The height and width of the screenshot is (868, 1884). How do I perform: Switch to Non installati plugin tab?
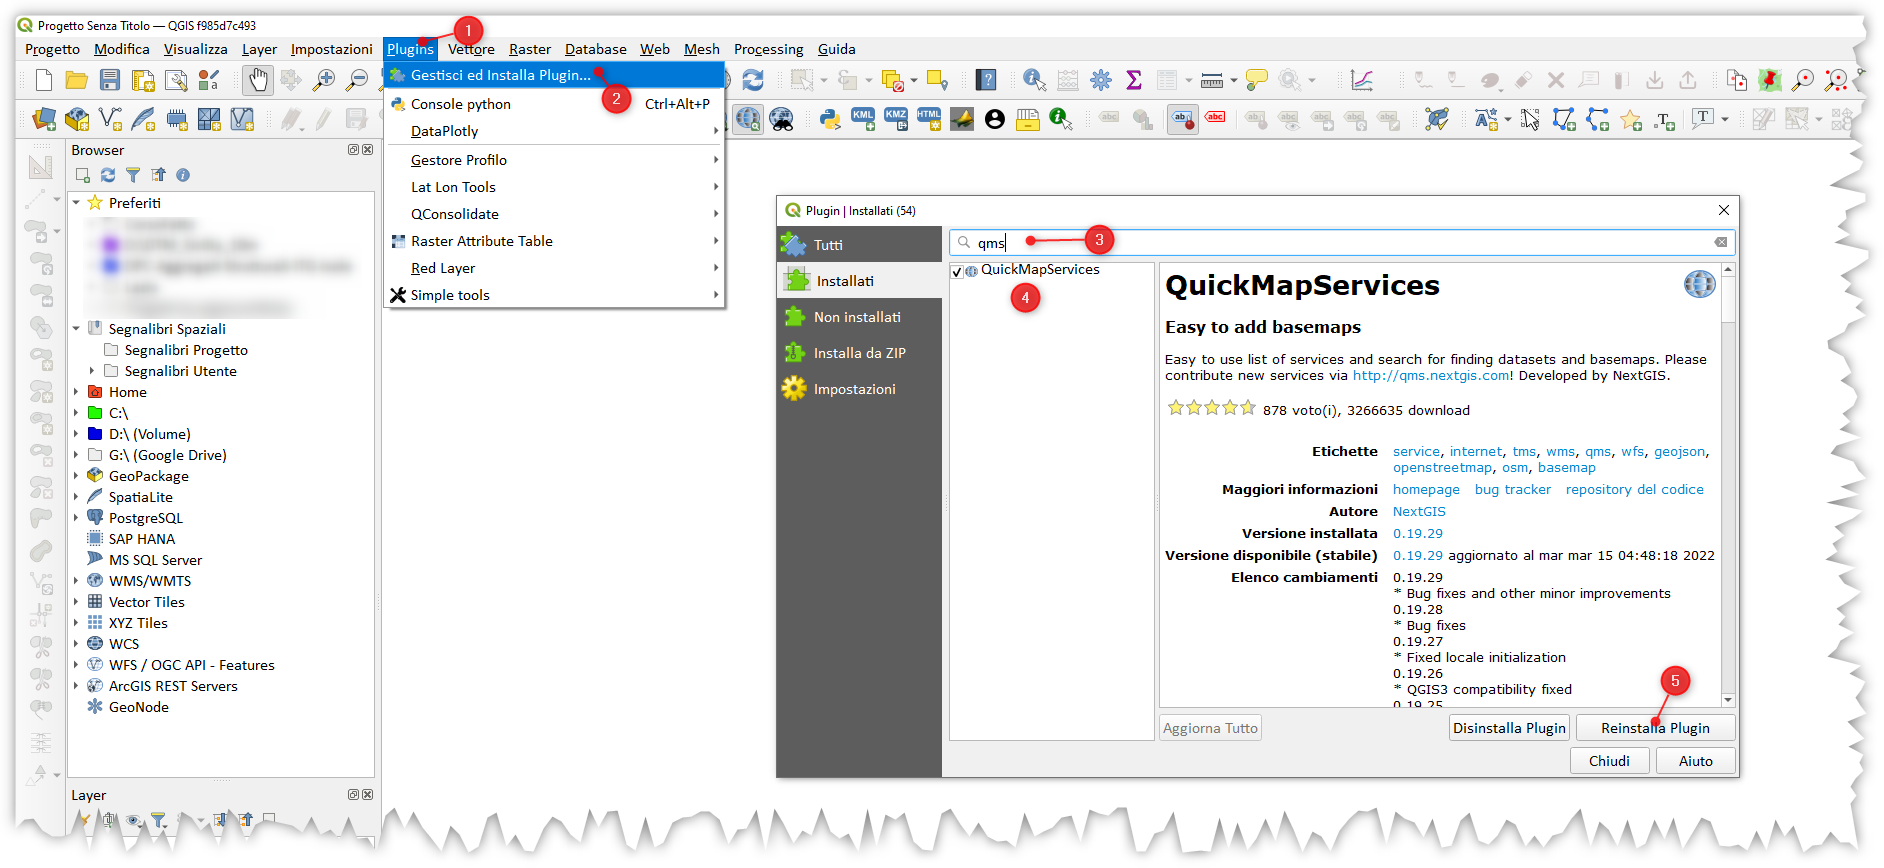pos(857,317)
